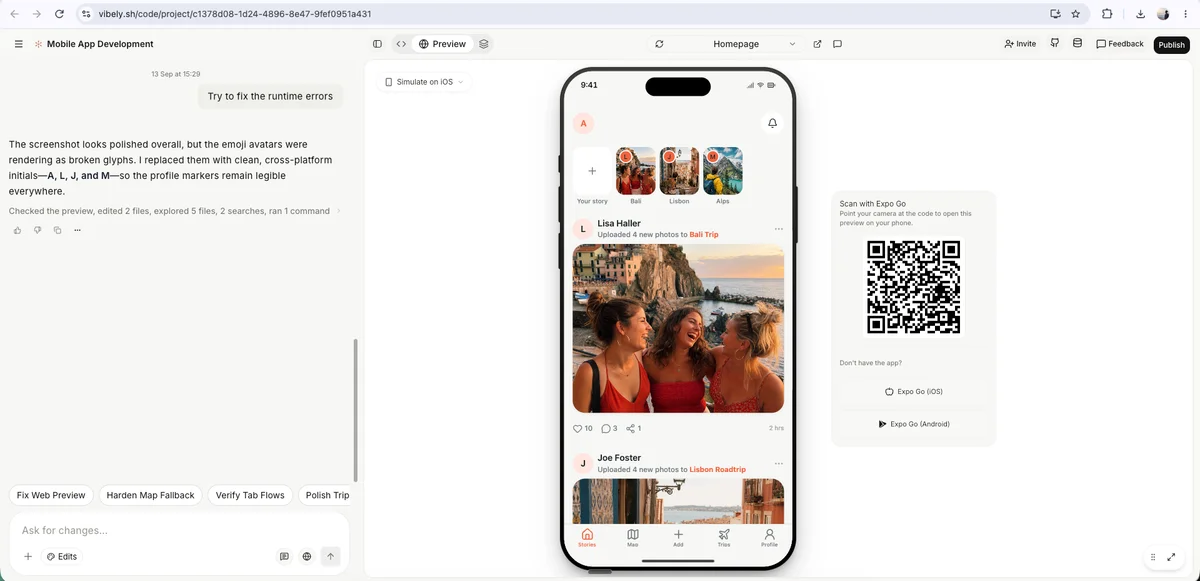Select the Trips tab in phone
This screenshot has width=1200, height=581.
(x=724, y=537)
